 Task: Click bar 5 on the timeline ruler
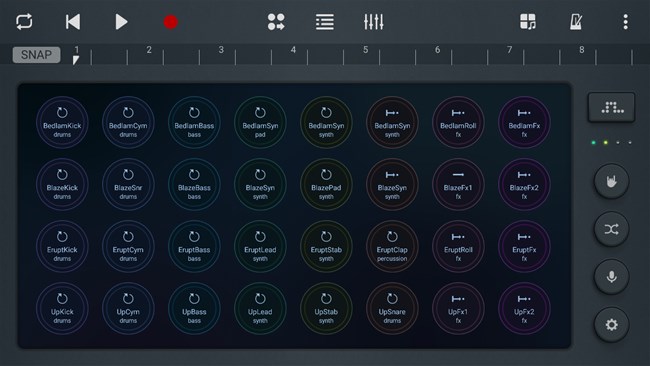(x=365, y=50)
